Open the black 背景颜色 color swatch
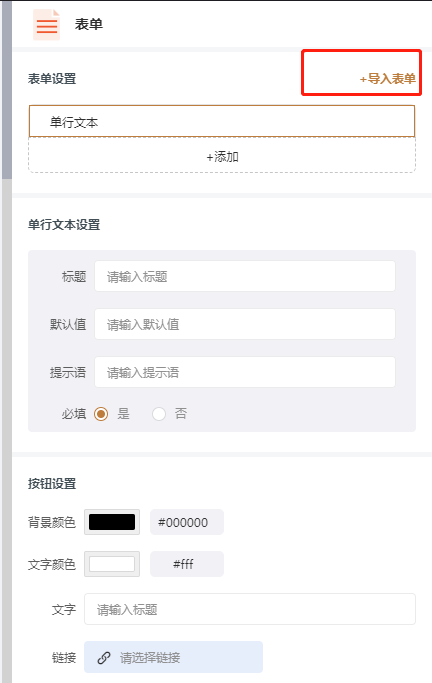 click(112, 522)
